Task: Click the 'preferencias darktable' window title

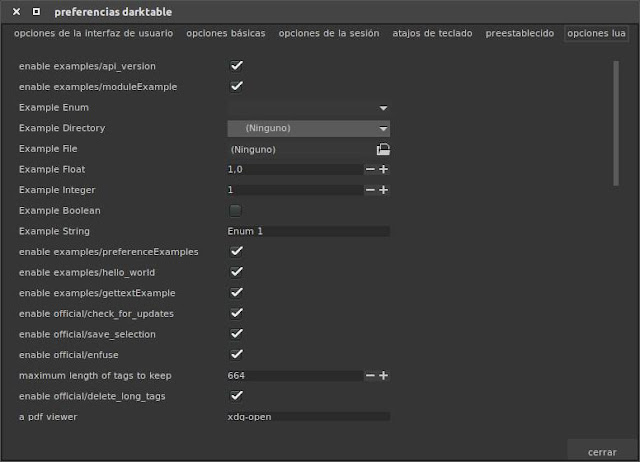Action: [x=113, y=12]
